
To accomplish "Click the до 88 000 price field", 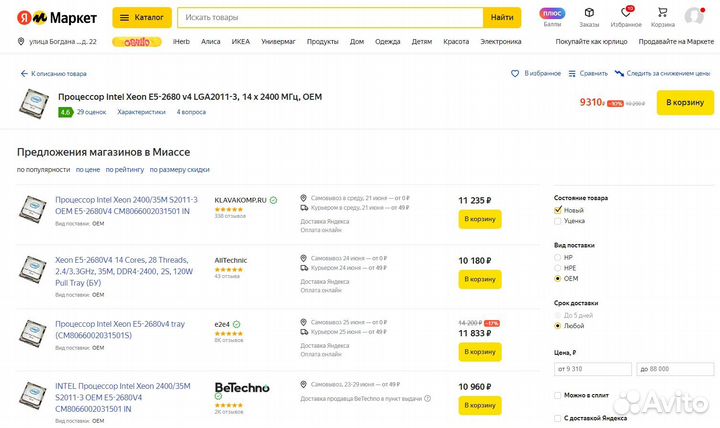I will pyautogui.click(x=675, y=369).
